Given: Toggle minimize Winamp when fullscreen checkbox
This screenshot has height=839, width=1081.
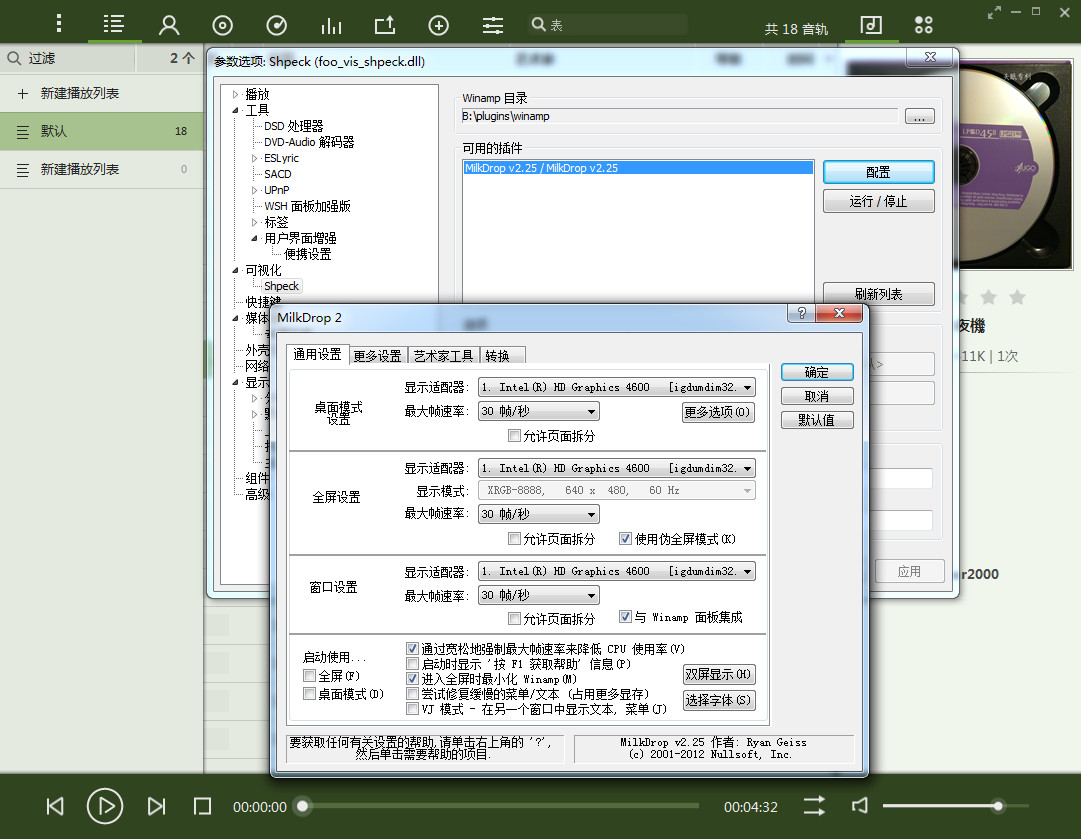Looking at the screenshot, I should click(x=412, y=678).
